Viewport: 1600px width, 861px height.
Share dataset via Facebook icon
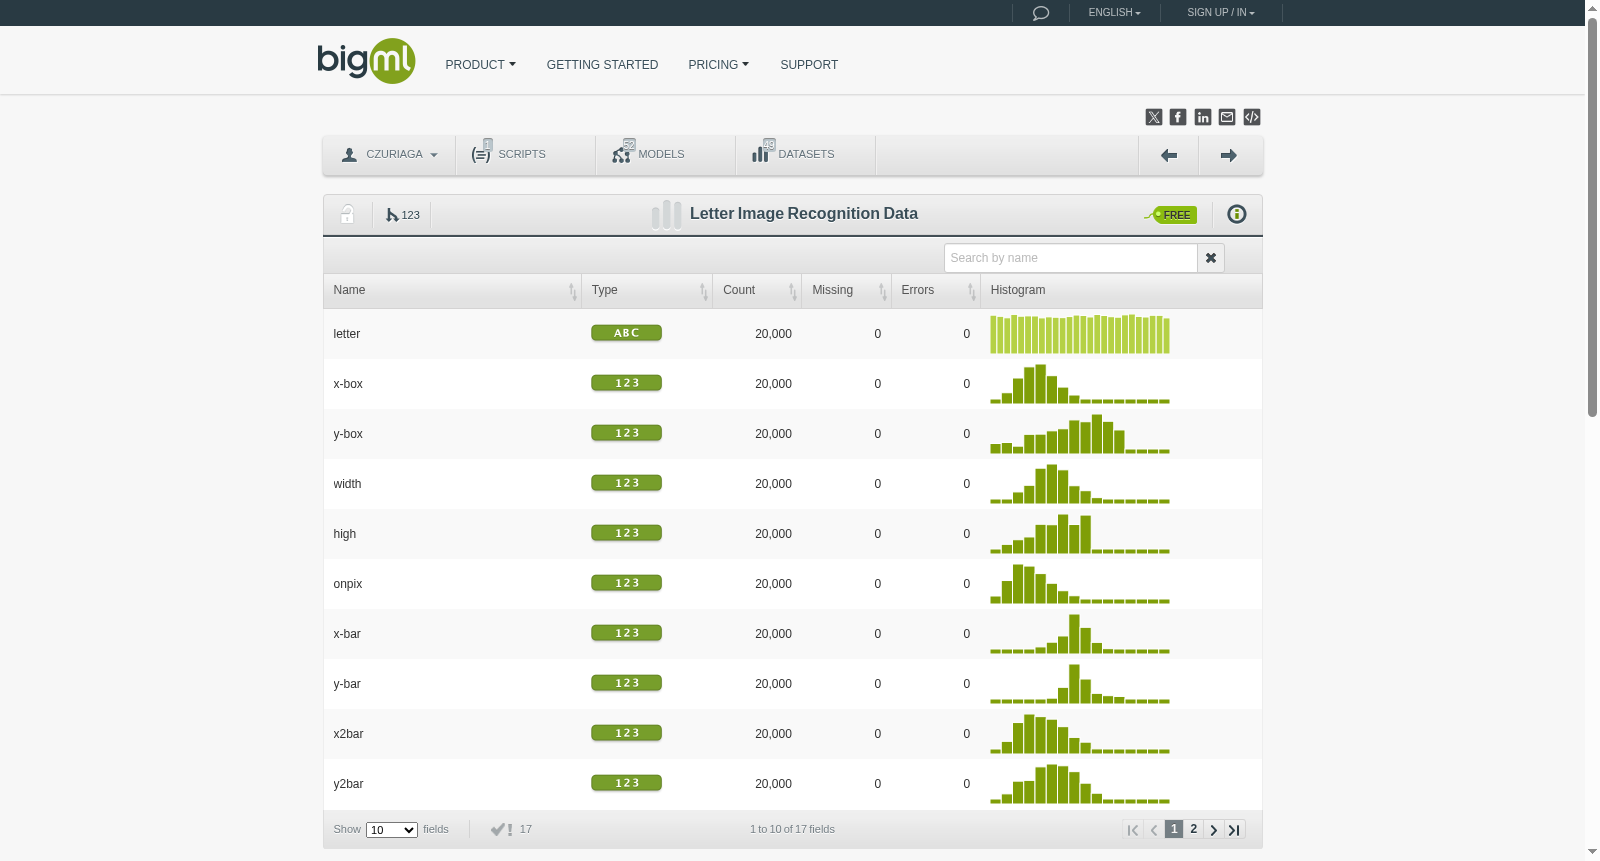1178,117
